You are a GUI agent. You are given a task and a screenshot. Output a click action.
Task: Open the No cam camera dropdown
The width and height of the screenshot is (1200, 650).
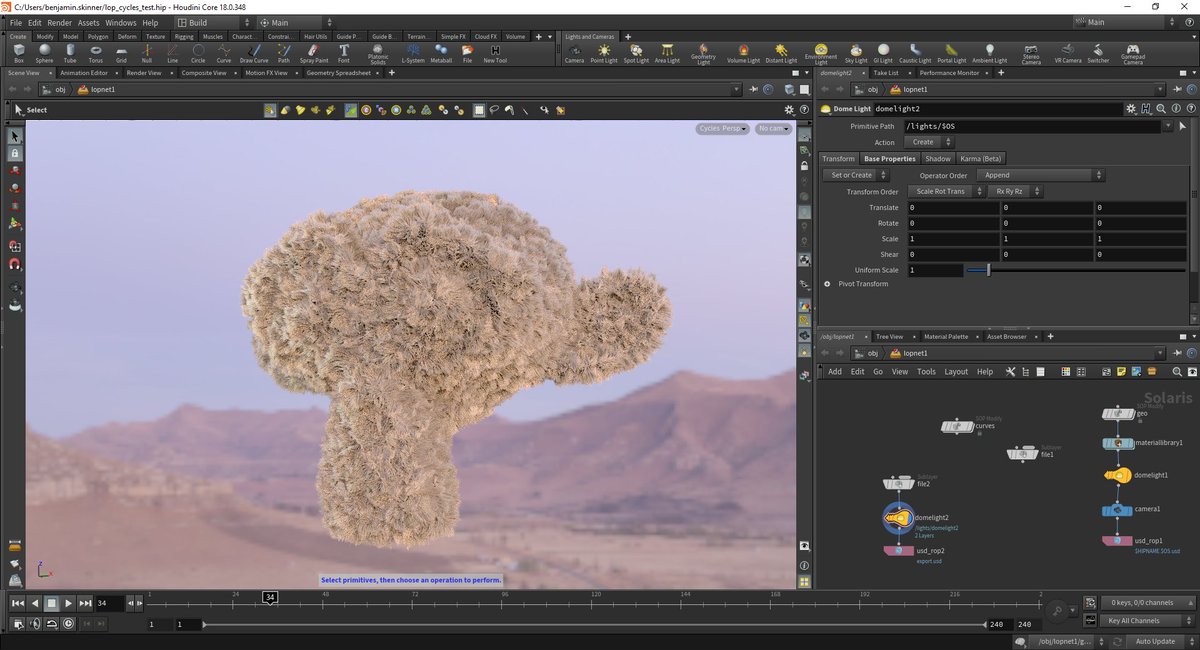coord(772,128)
